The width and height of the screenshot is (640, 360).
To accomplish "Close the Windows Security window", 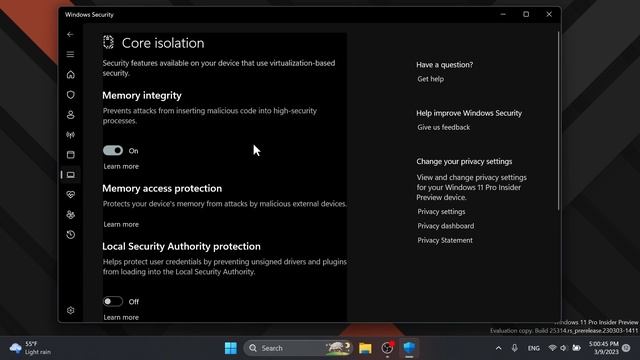I will tap(549, 14).
